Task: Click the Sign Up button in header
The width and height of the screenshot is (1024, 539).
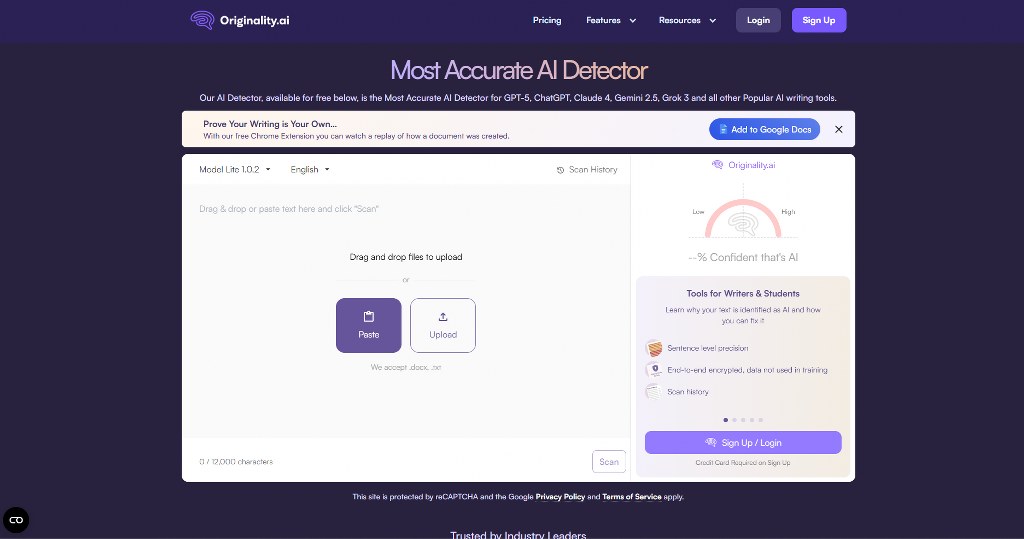Action: pos(819,20)
